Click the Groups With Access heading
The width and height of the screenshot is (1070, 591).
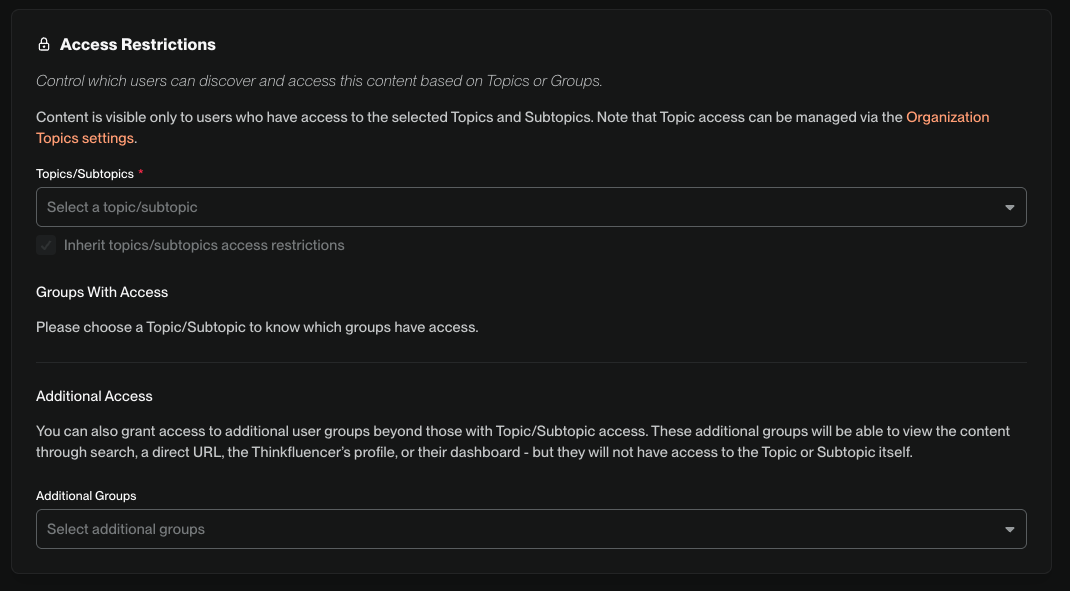(x=102, y=292)
